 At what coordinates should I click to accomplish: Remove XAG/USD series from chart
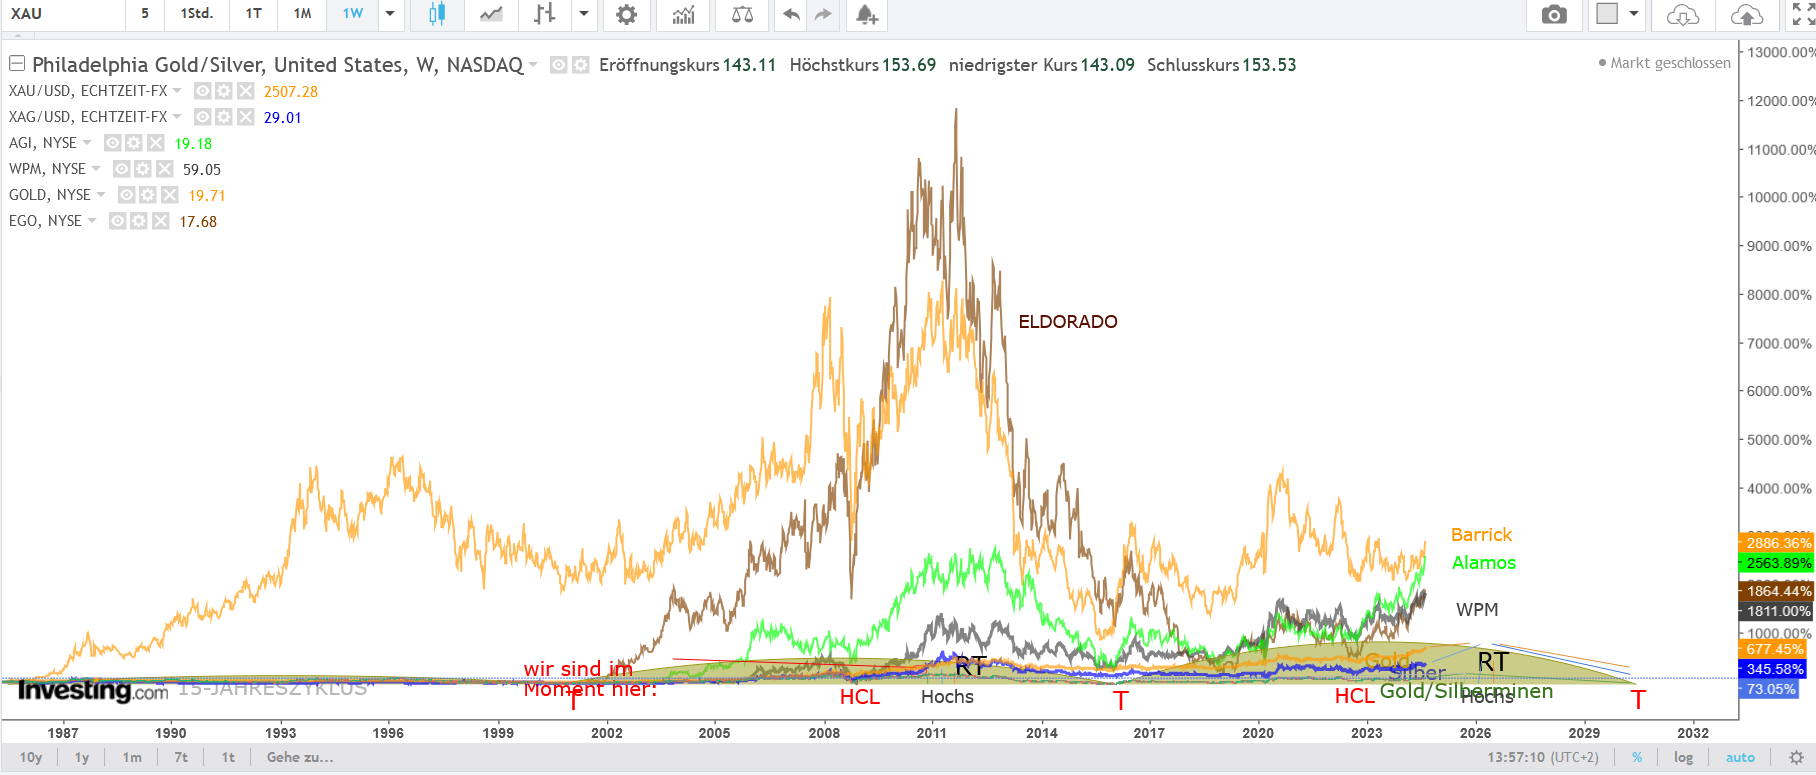(x=246, y=117)
